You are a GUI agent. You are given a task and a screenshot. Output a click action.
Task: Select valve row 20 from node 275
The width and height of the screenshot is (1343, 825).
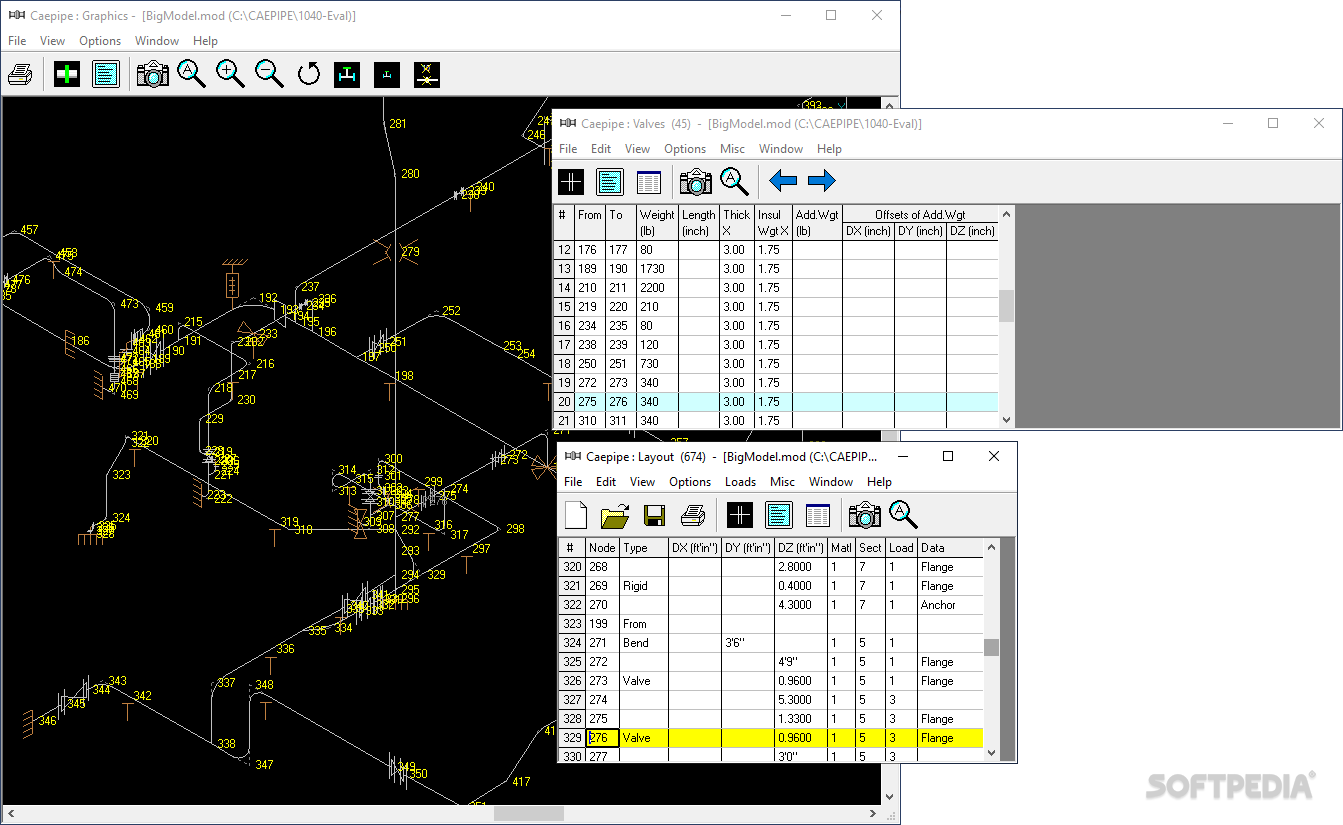(x=776, y=402)
